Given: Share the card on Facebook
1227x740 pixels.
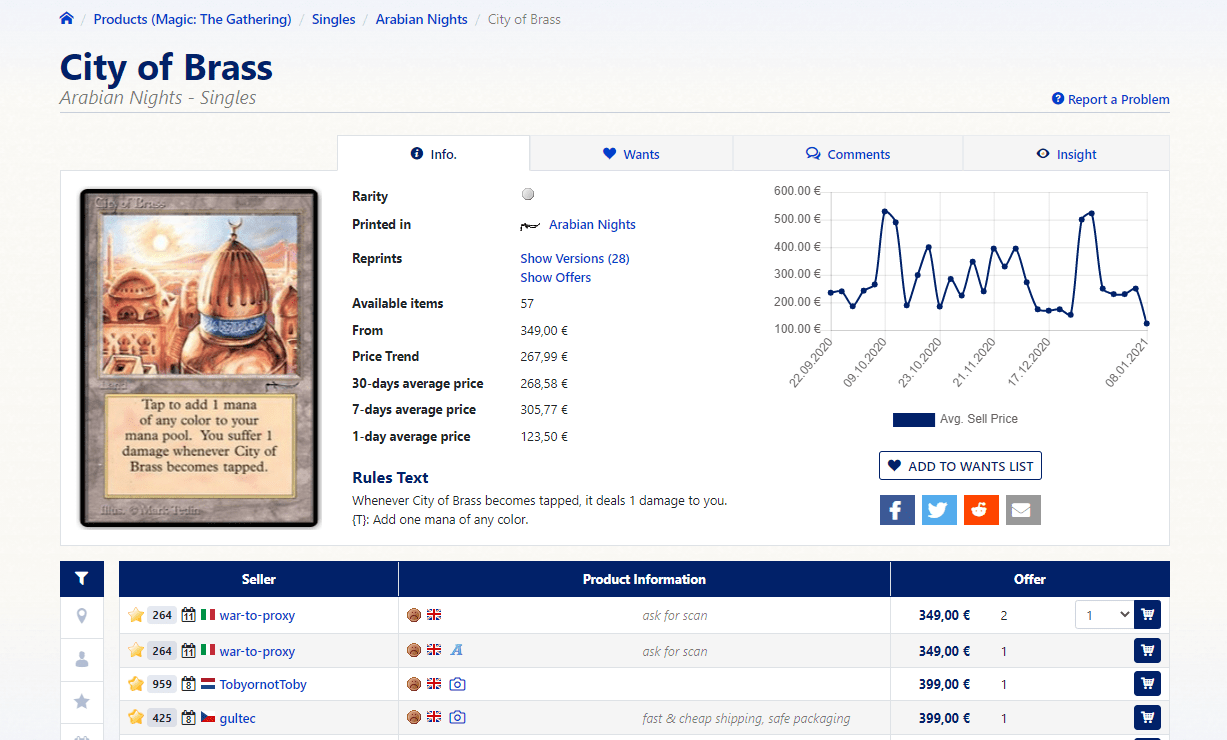Looking at the screenshot, I should pos(897,509).
